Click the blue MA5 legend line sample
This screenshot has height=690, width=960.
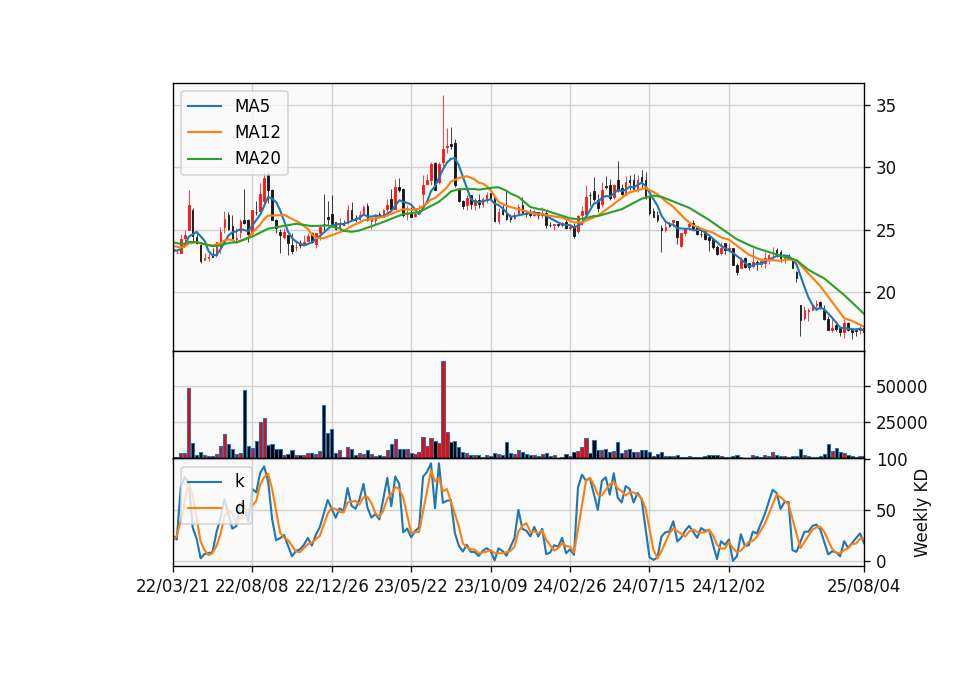[x=204, y=106]
